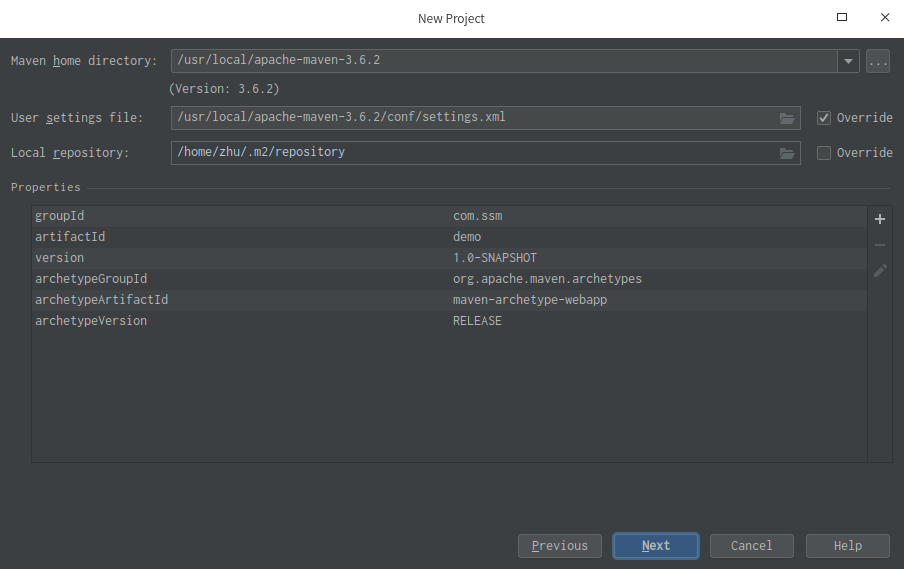Close the New Project dialog
Screen dimensions: 904x569
point(885,17)
